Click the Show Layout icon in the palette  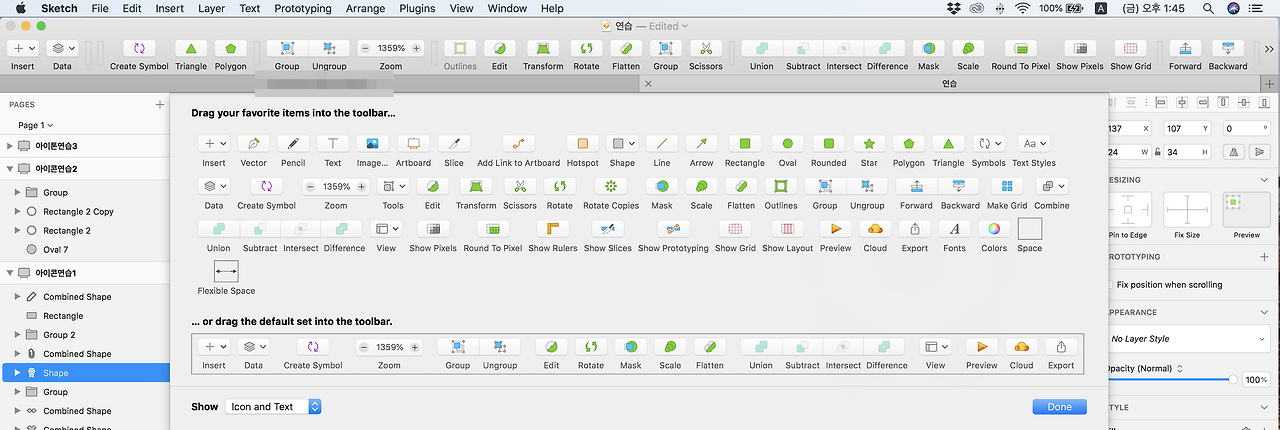click(788, 229)
